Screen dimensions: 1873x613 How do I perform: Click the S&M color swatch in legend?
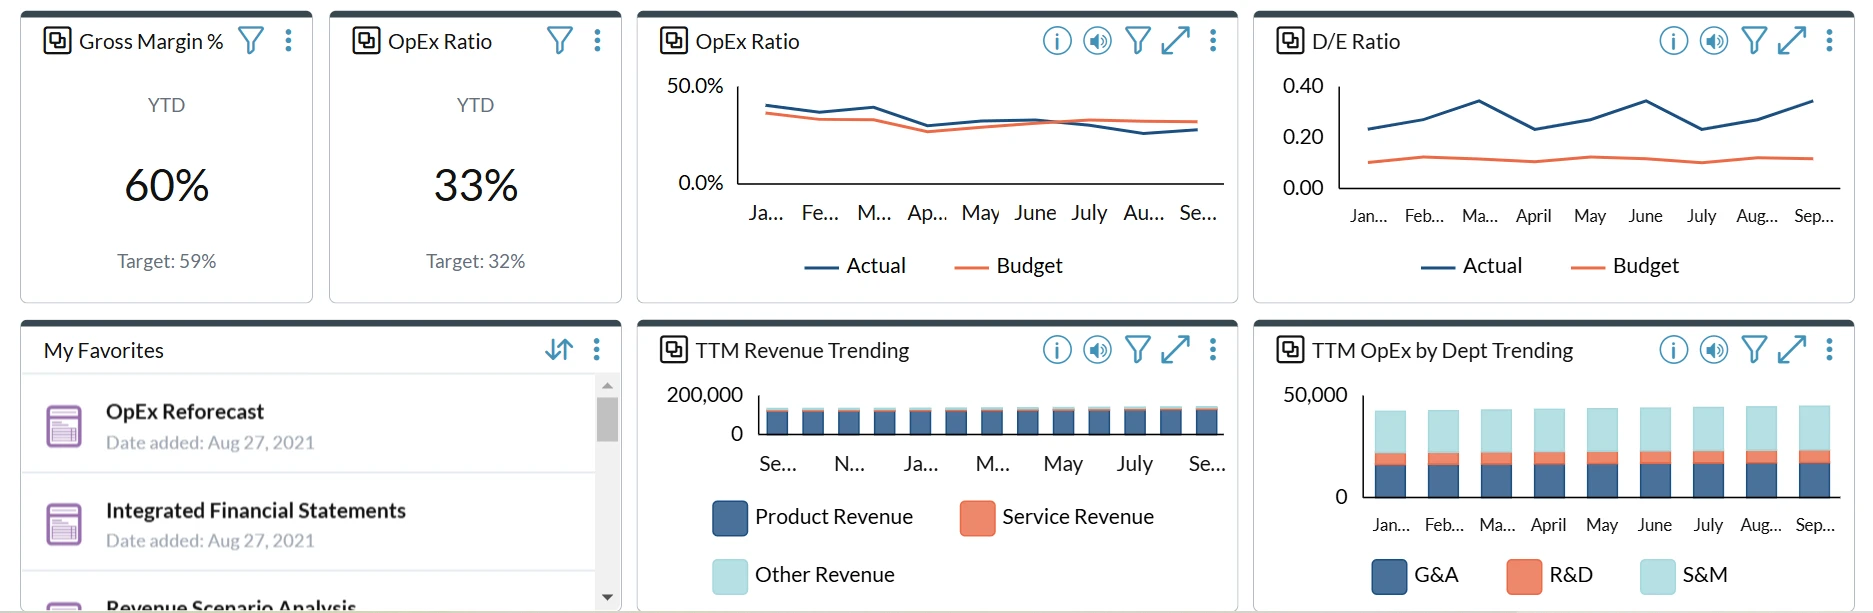(1658, 576)
